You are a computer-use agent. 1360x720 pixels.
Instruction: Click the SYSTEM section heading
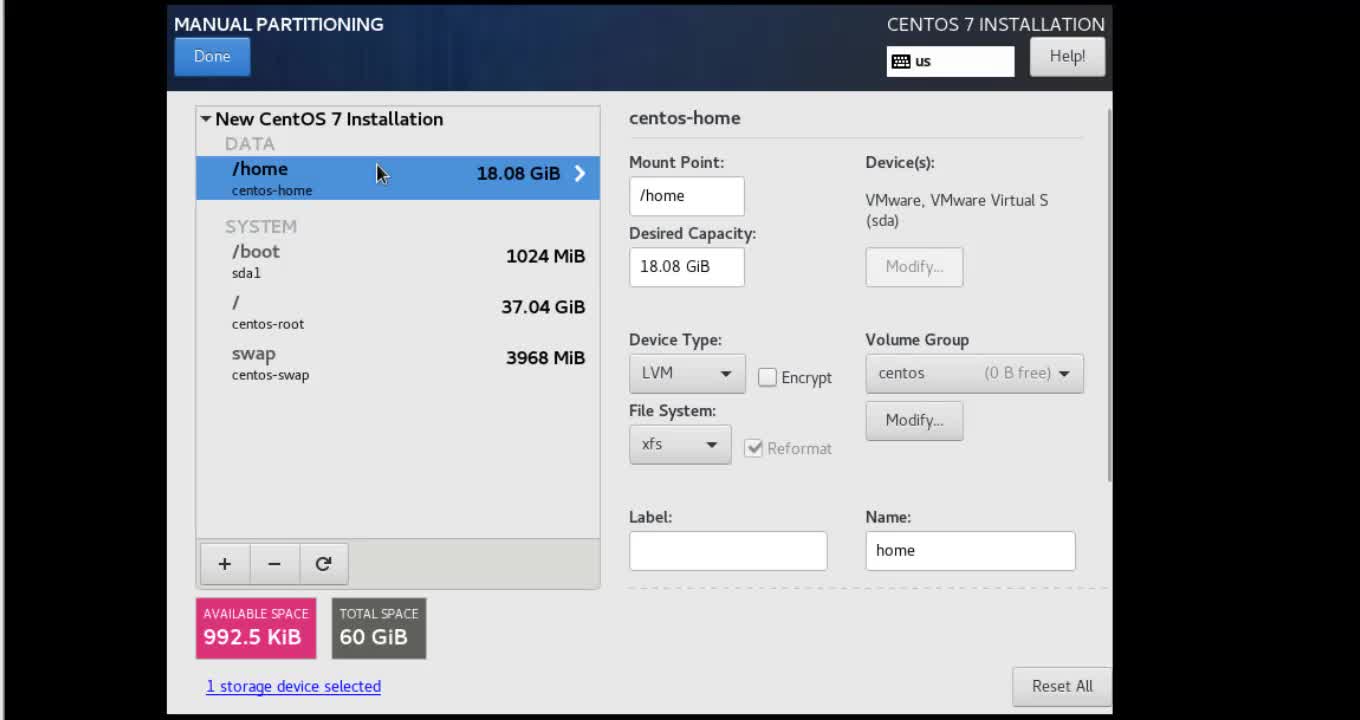[261, 227]
